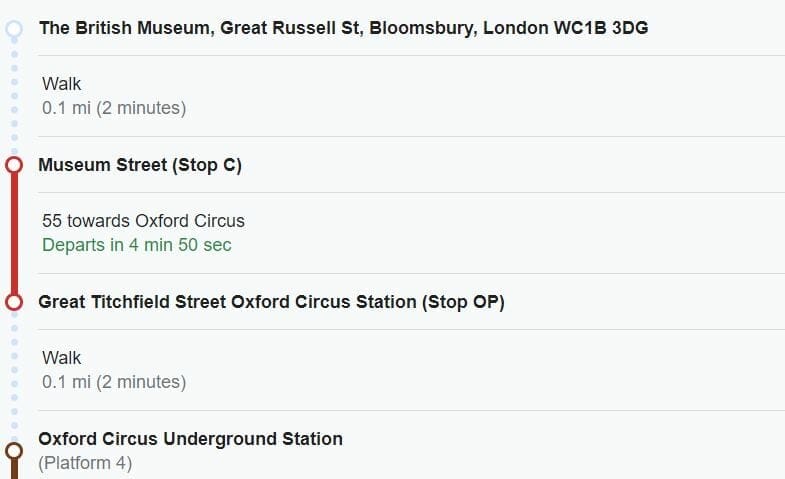The image size is (785, 479).
Task: Open Great Titchfield Street Oxford Circus Station stop
Action: [271, 301]
